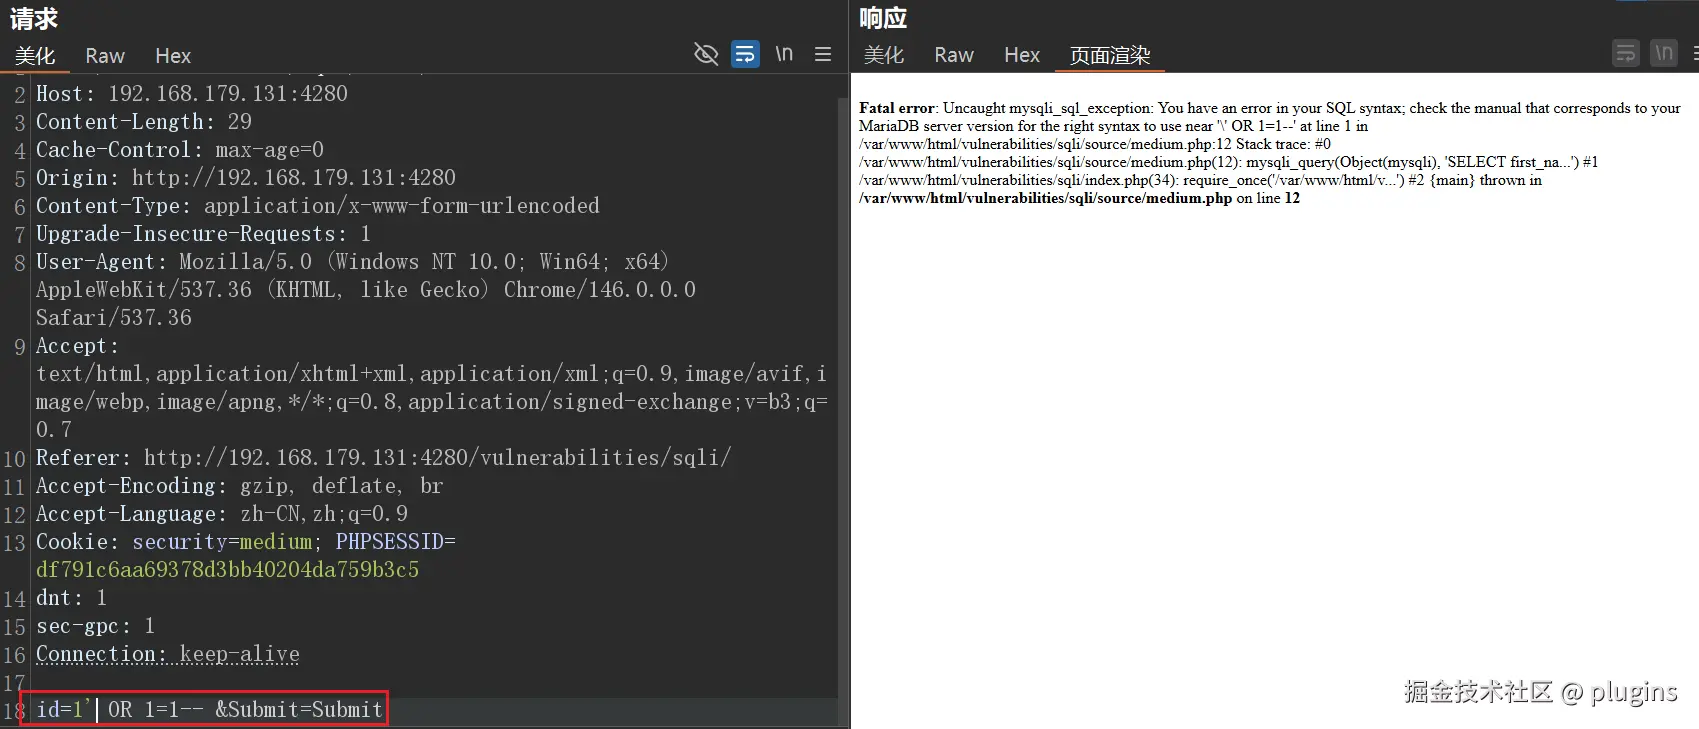Click the Origin header line
1699x729 pixels.
point(246,178)
